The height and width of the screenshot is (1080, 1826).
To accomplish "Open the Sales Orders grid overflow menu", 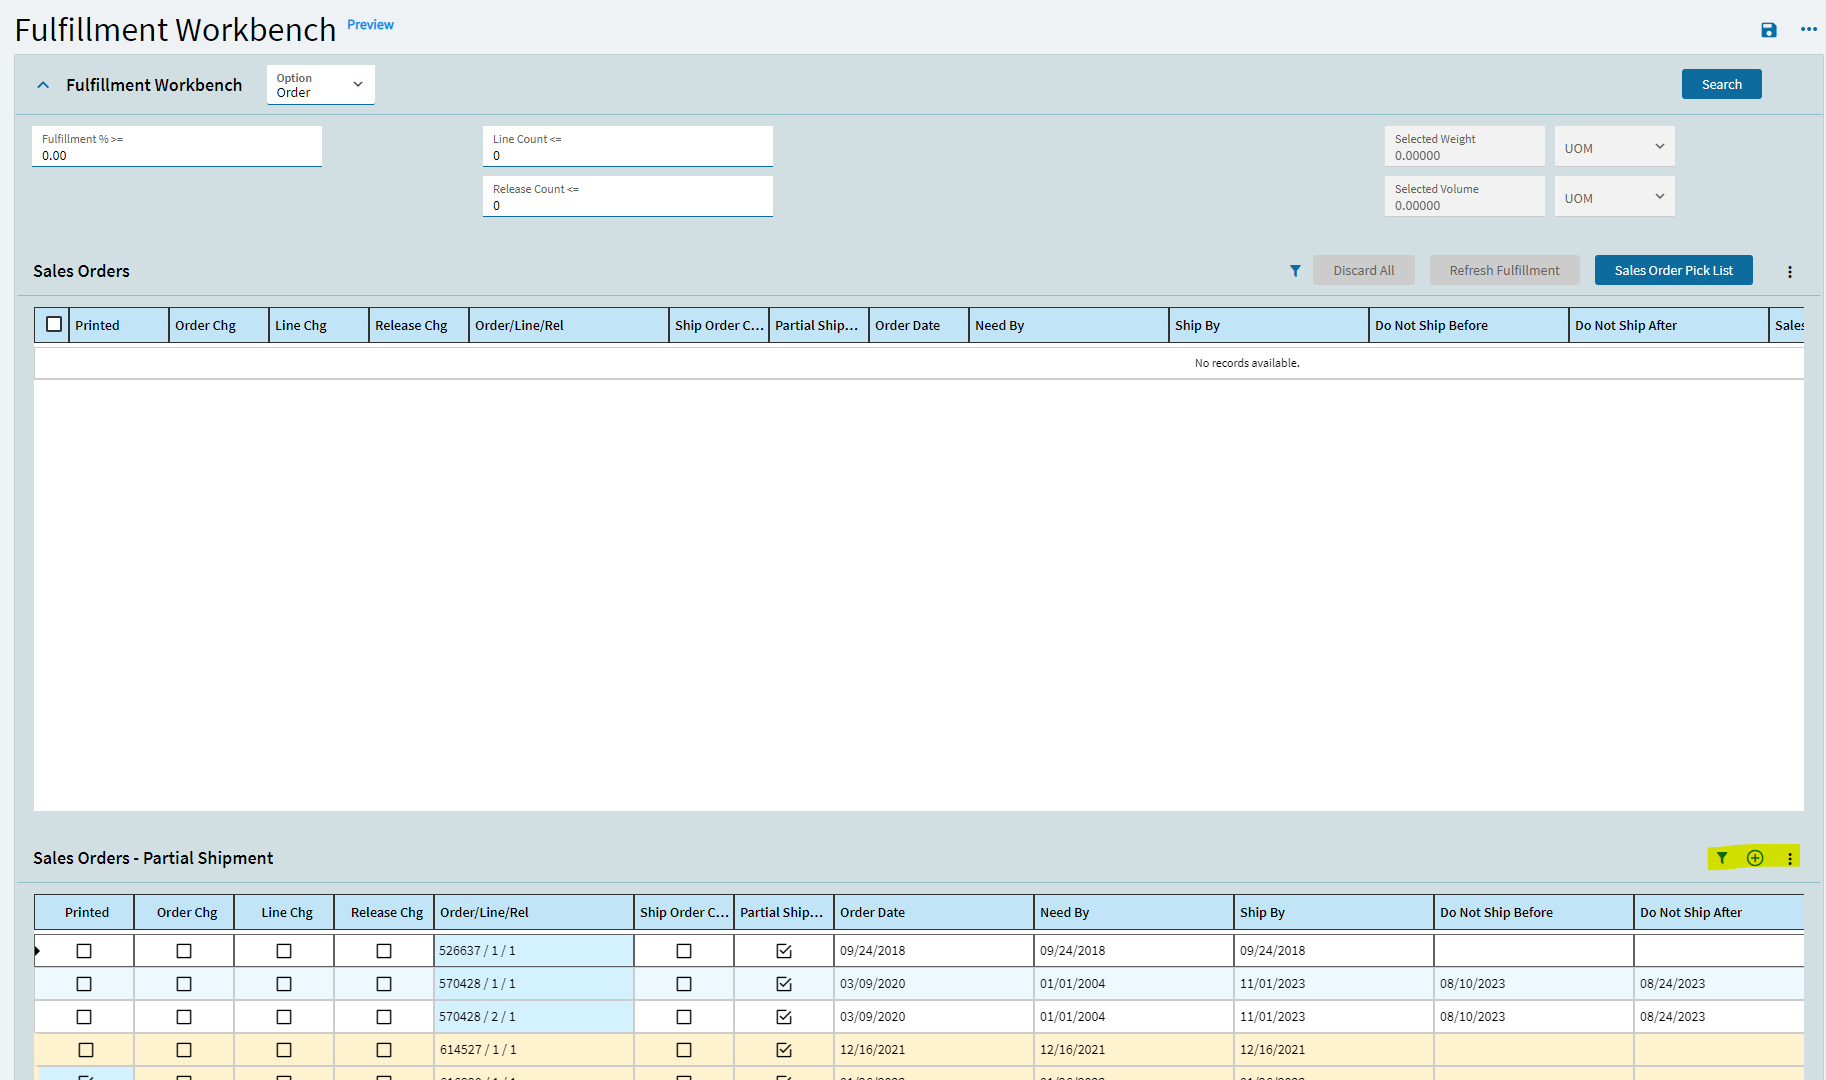I will 1789,272.
